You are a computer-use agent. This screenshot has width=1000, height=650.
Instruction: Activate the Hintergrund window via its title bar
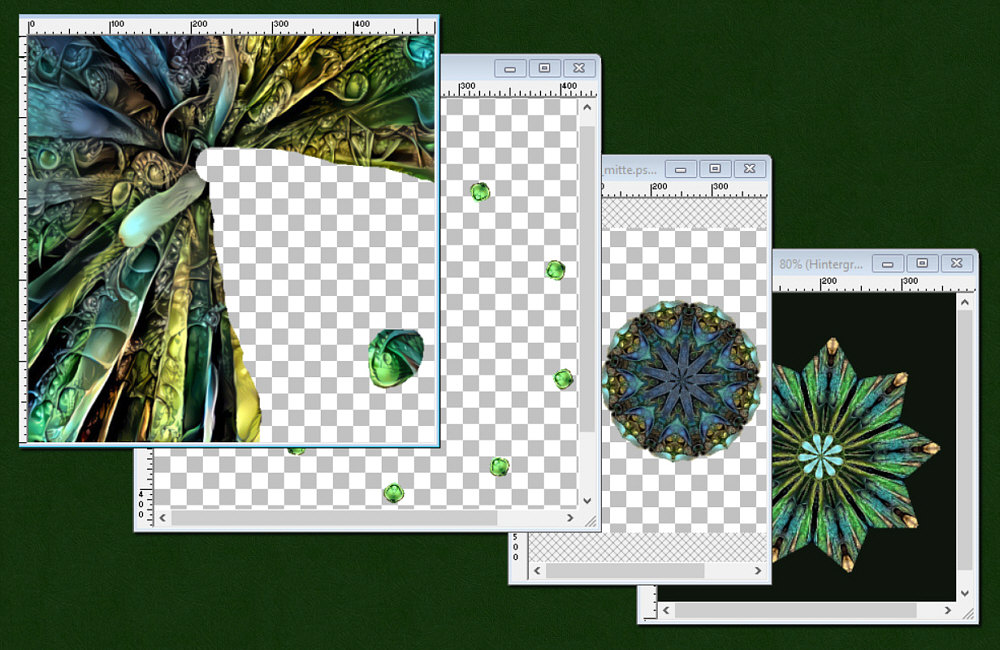(822, 264)
